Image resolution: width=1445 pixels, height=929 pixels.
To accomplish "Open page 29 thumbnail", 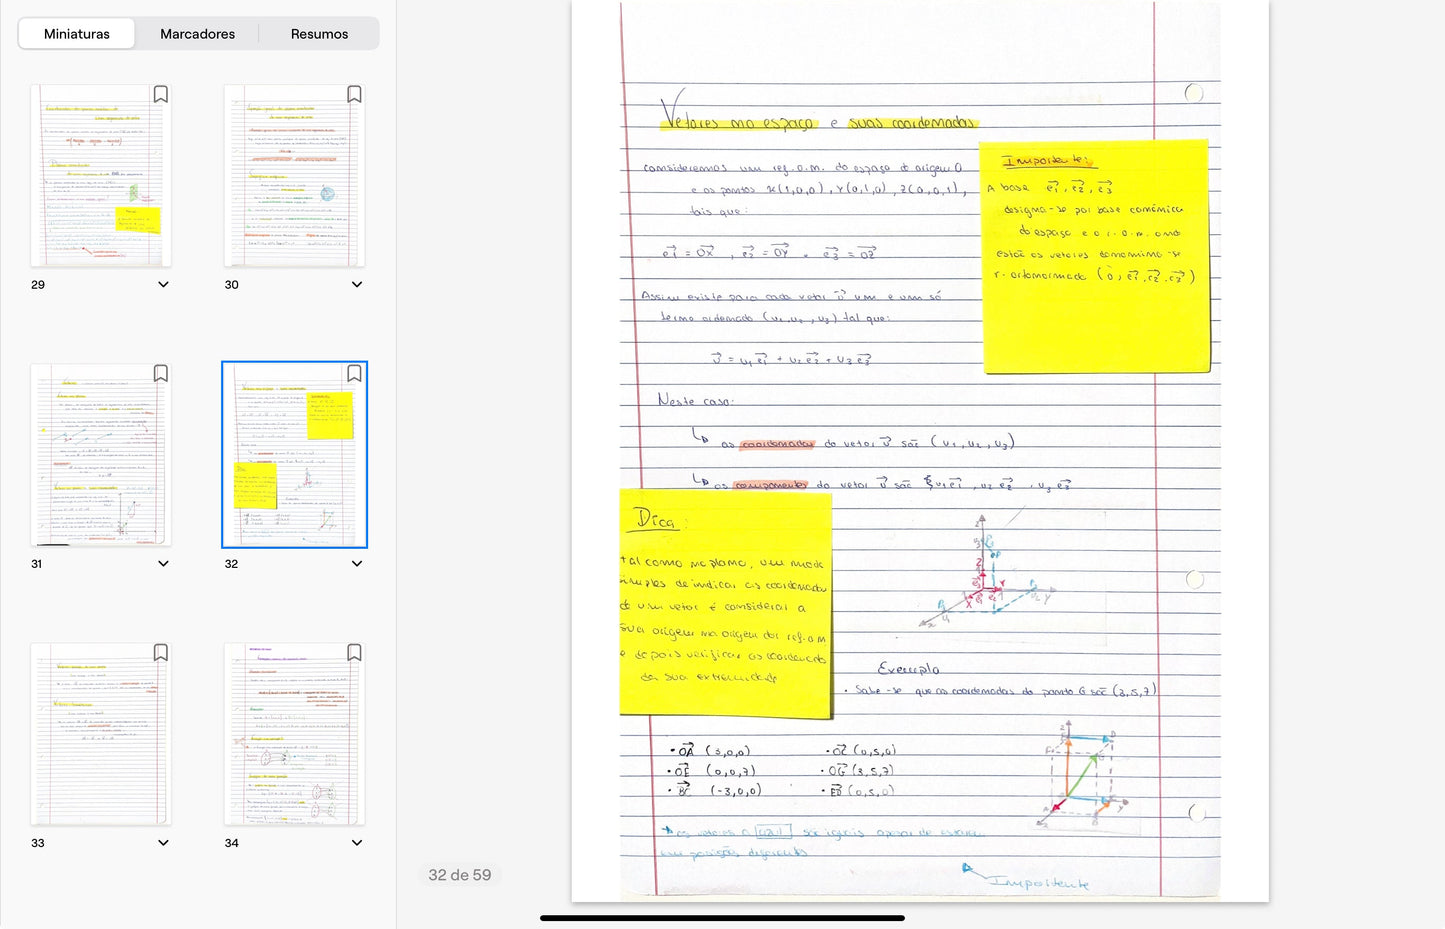I will click(100, 176).
